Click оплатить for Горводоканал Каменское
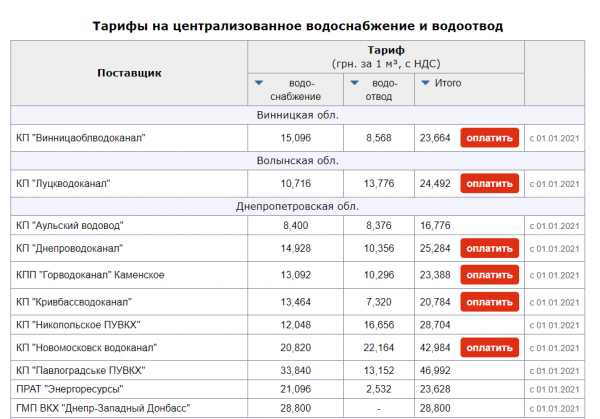The width and height of the screenshot is (600, 419). (x=489, y=275)
